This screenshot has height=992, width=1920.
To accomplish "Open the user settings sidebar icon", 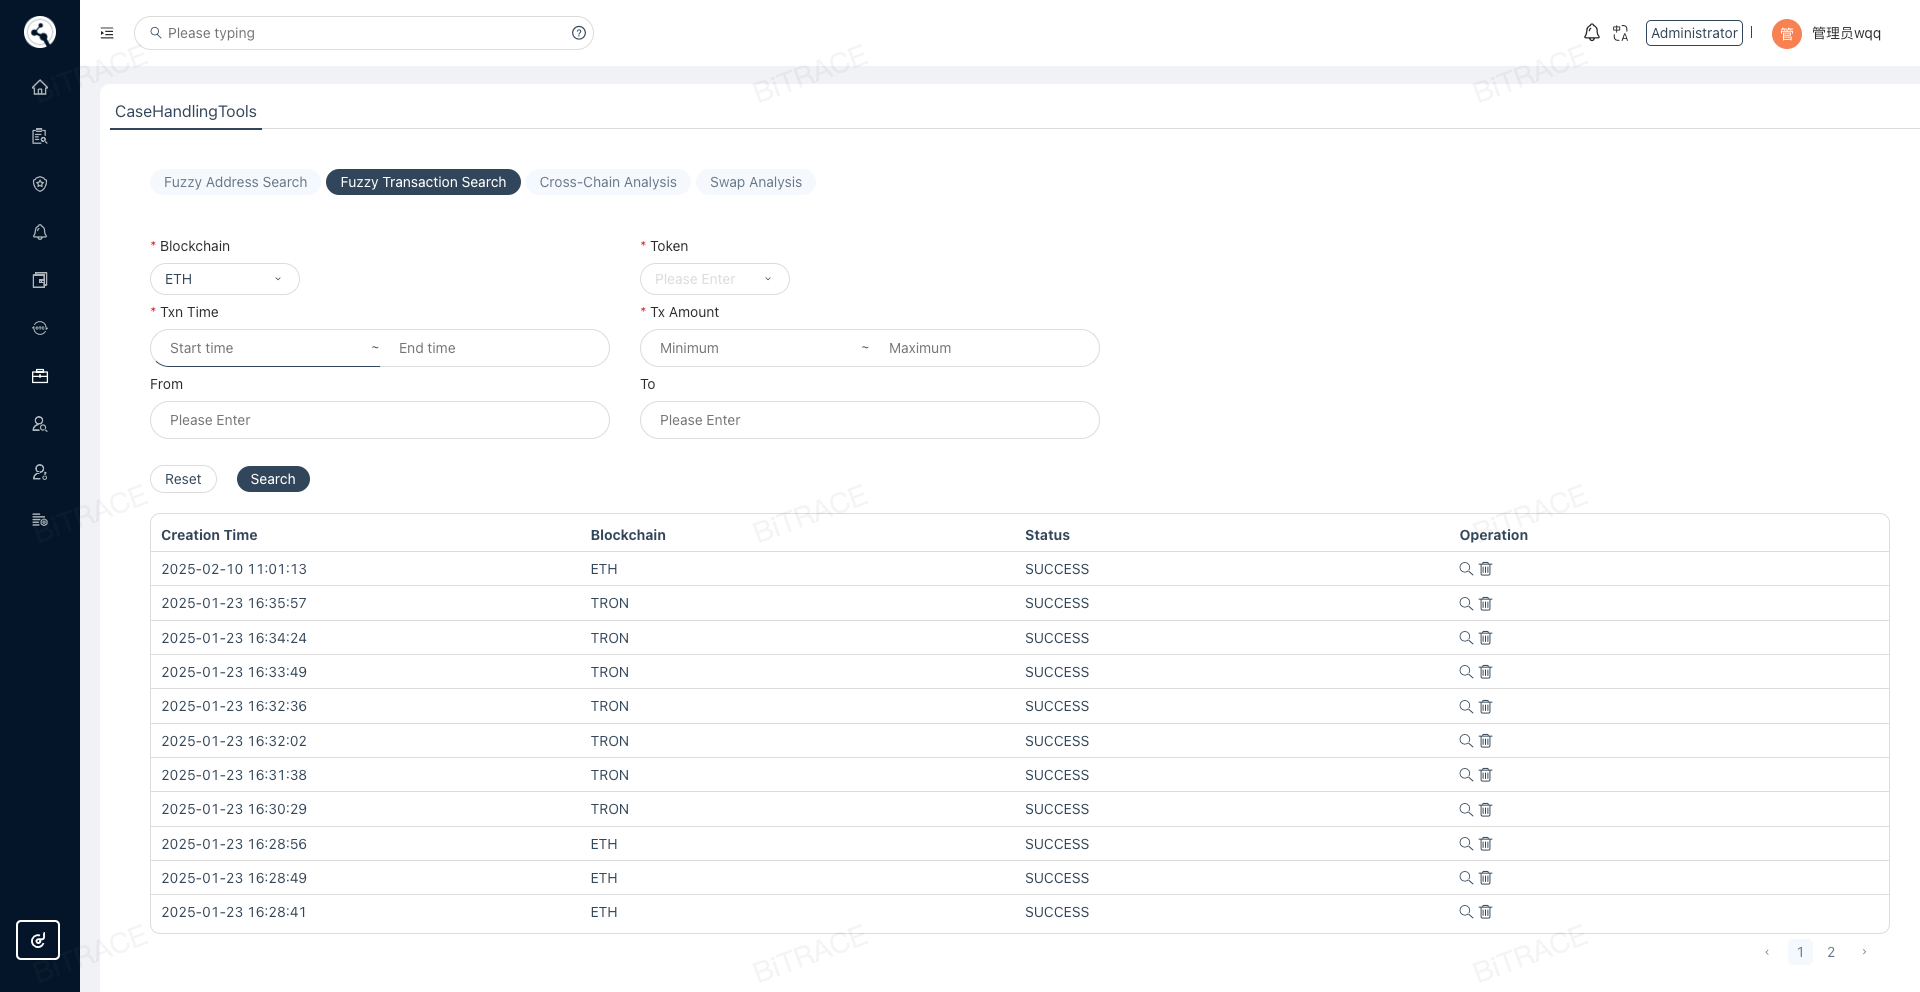I will tap(40, 472).
